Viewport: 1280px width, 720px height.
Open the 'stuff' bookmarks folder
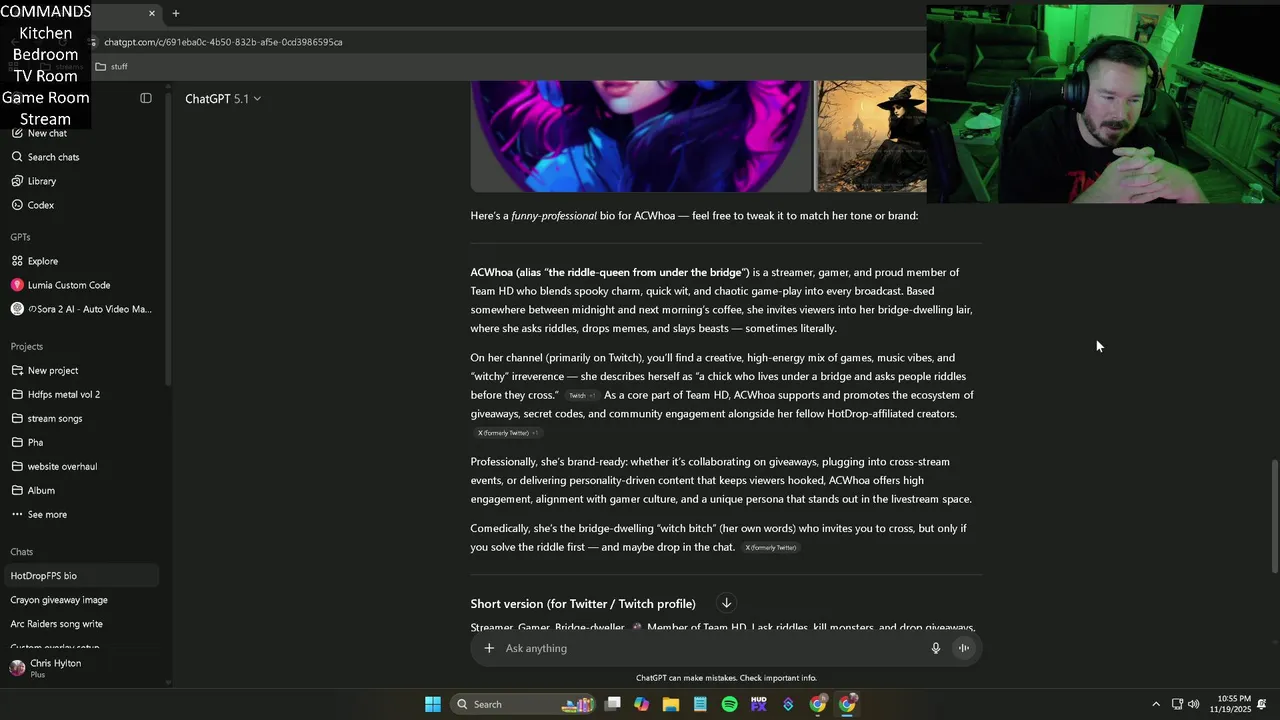111,66
